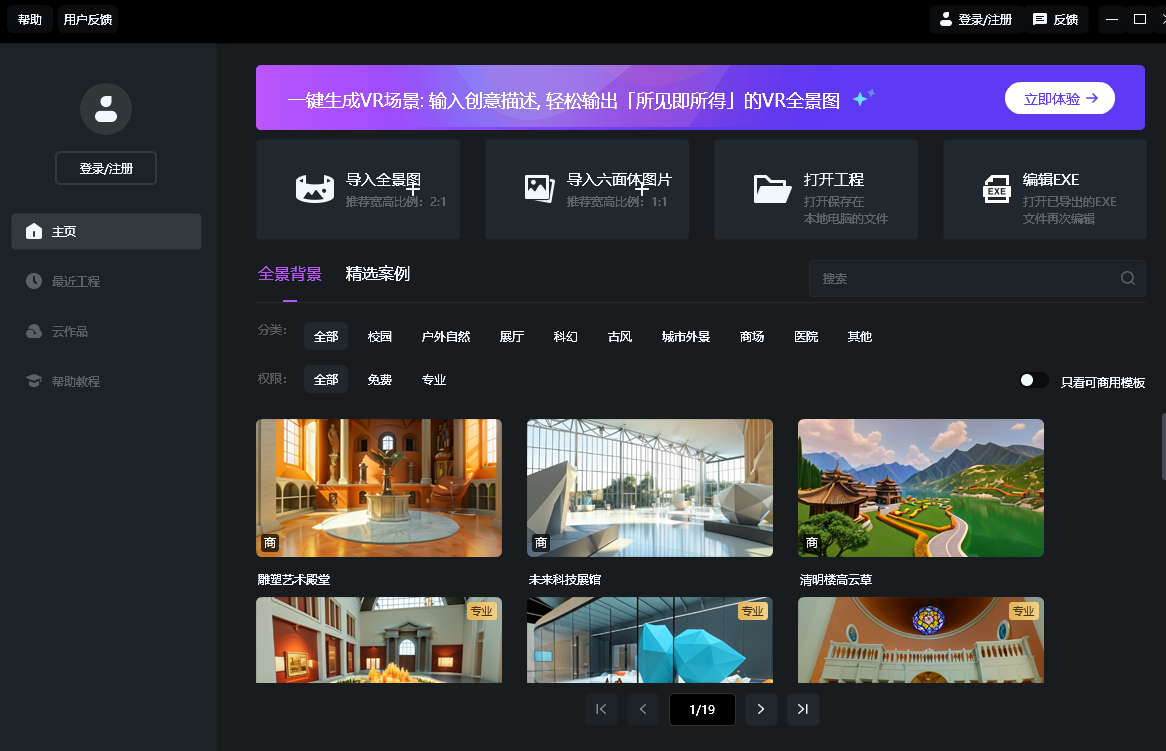Filter permission by 专业
Screen dimensions: 1166x751
tap(434, 380)
